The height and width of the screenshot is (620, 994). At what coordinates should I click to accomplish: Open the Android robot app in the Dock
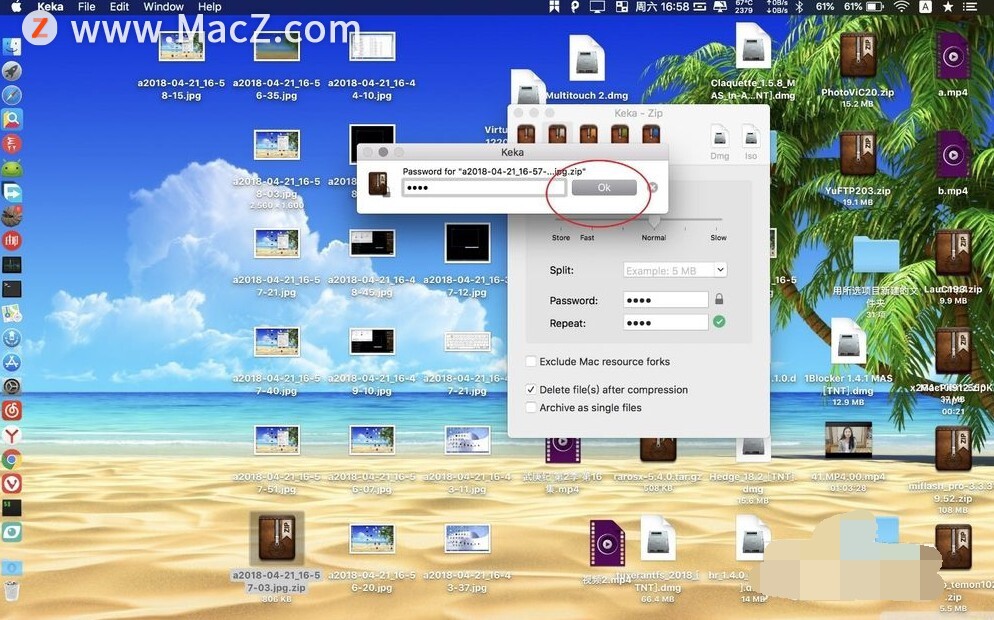click(12, 168)
